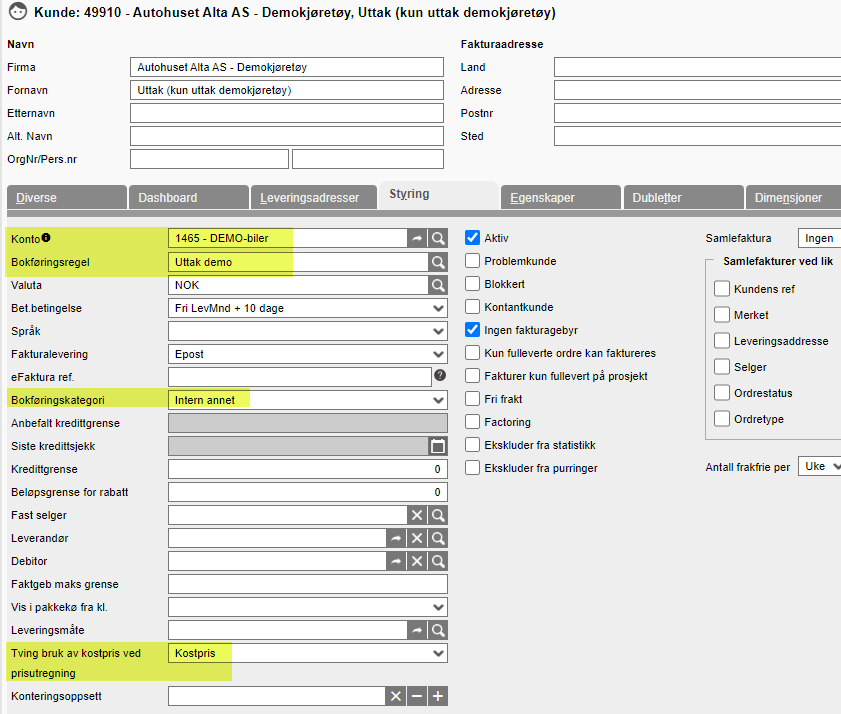
Task: Mark customer as Problemkunde
Action: click(x=472, y=261)
